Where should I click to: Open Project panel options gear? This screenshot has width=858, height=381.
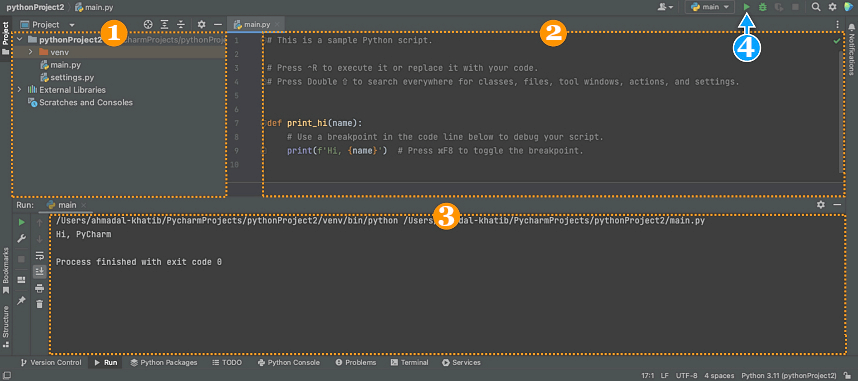click(x=201, y=25)
